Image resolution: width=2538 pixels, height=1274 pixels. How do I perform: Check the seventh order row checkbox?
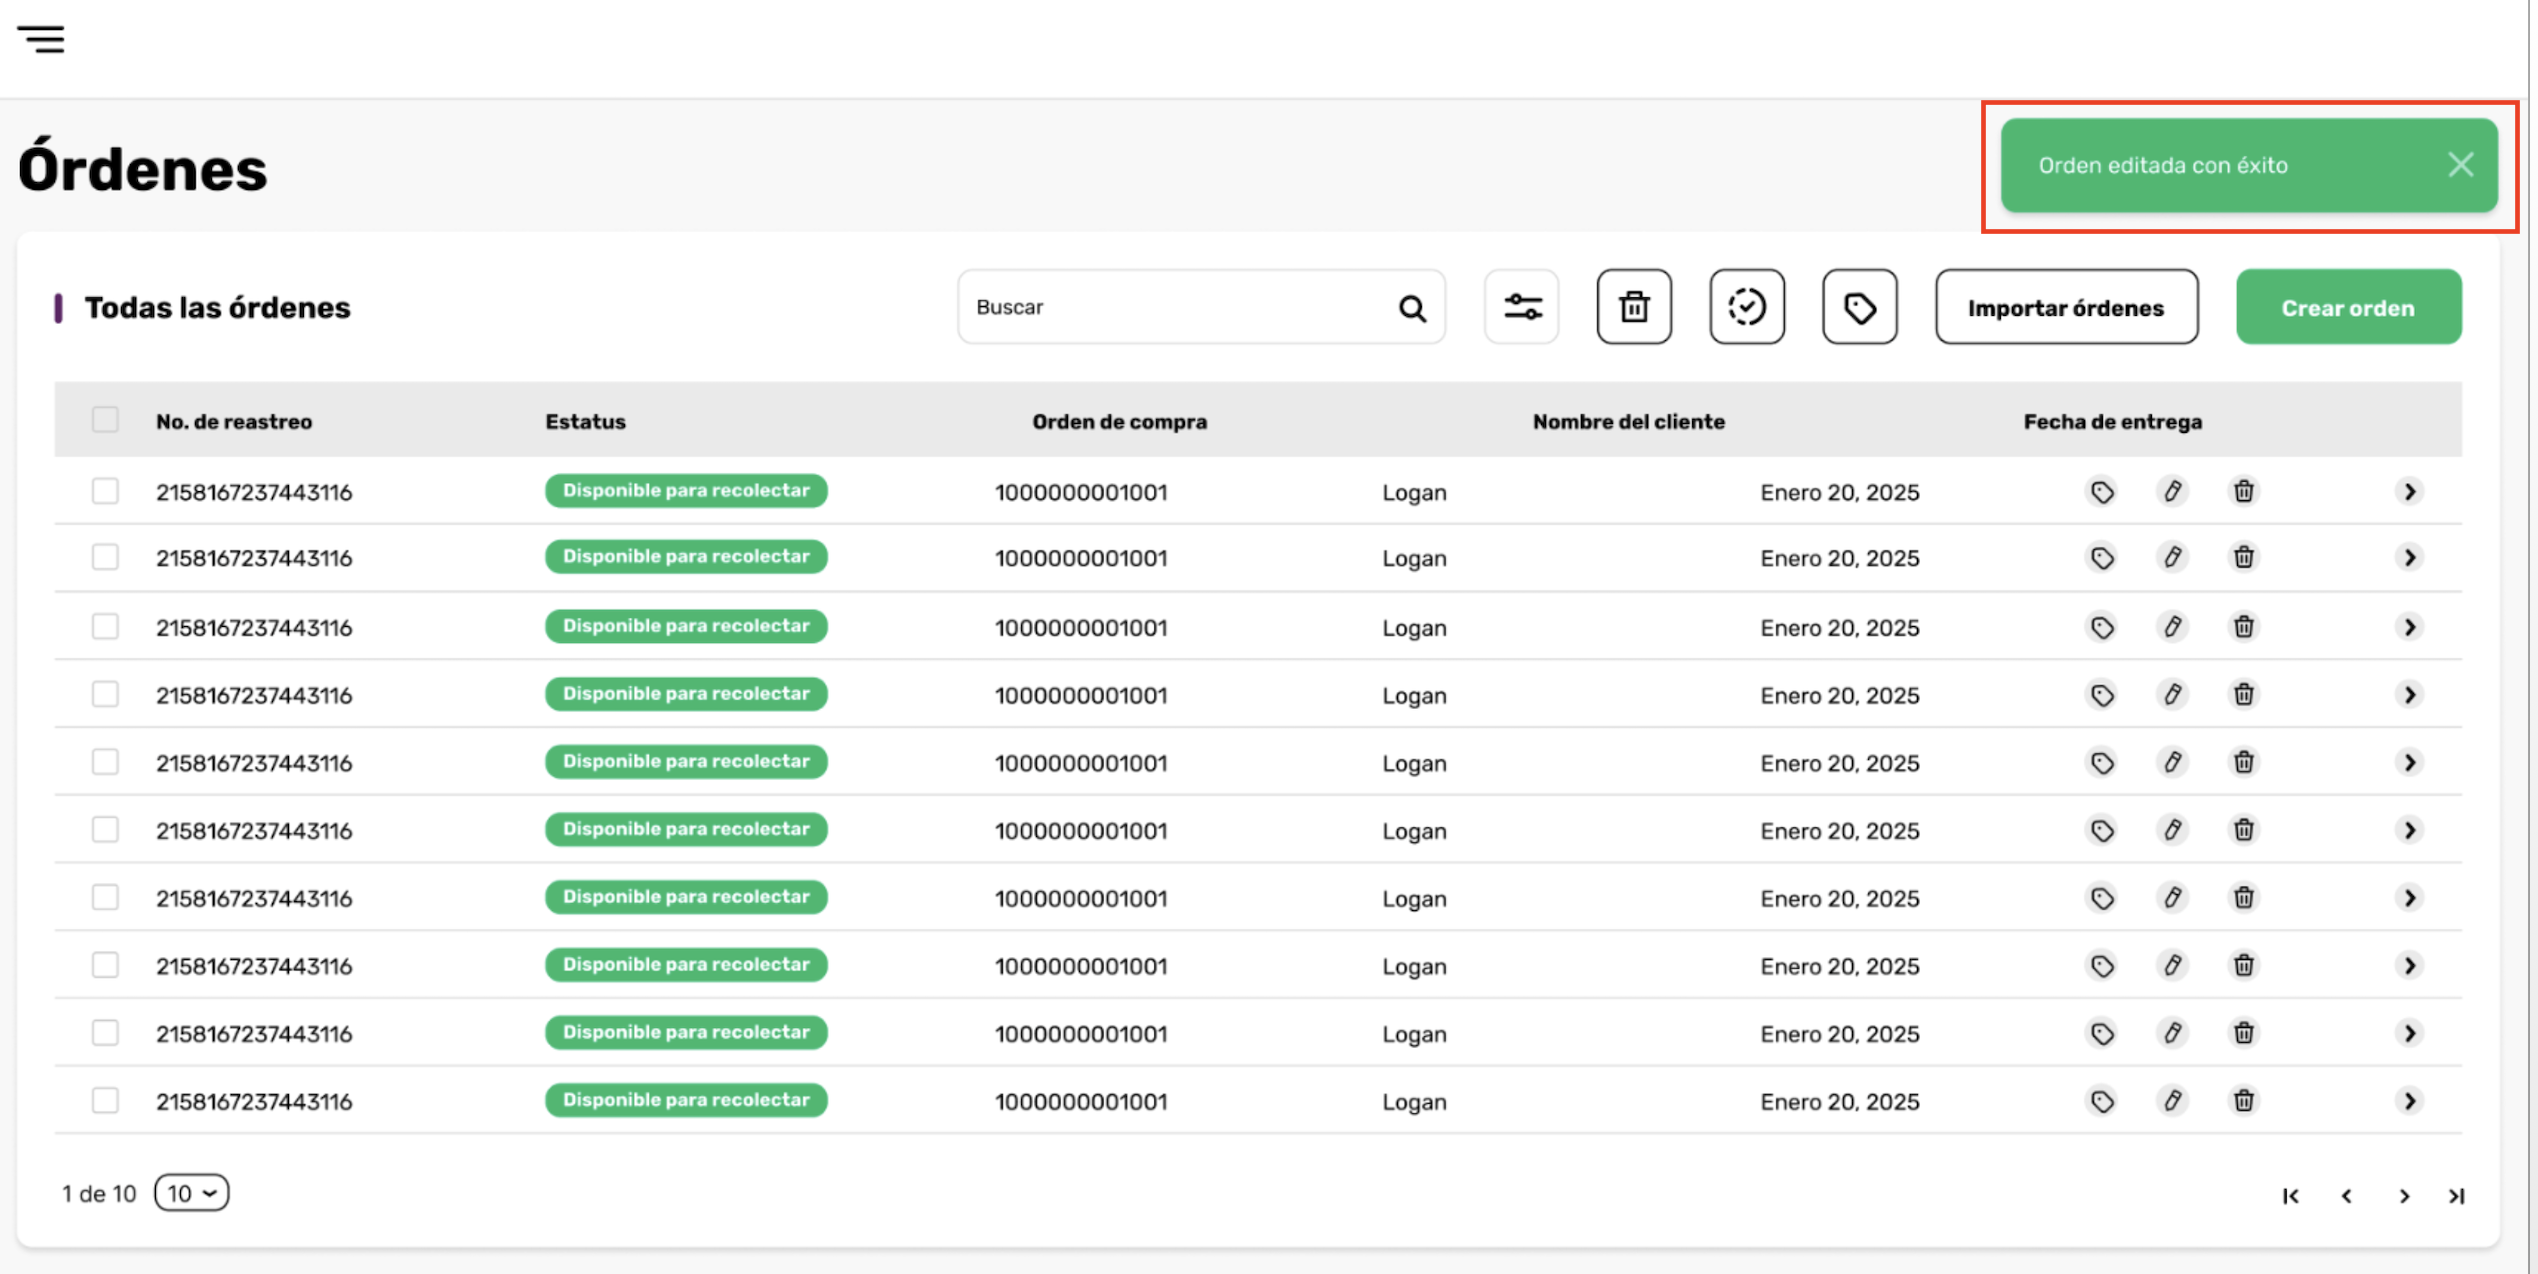click(105, 897)
